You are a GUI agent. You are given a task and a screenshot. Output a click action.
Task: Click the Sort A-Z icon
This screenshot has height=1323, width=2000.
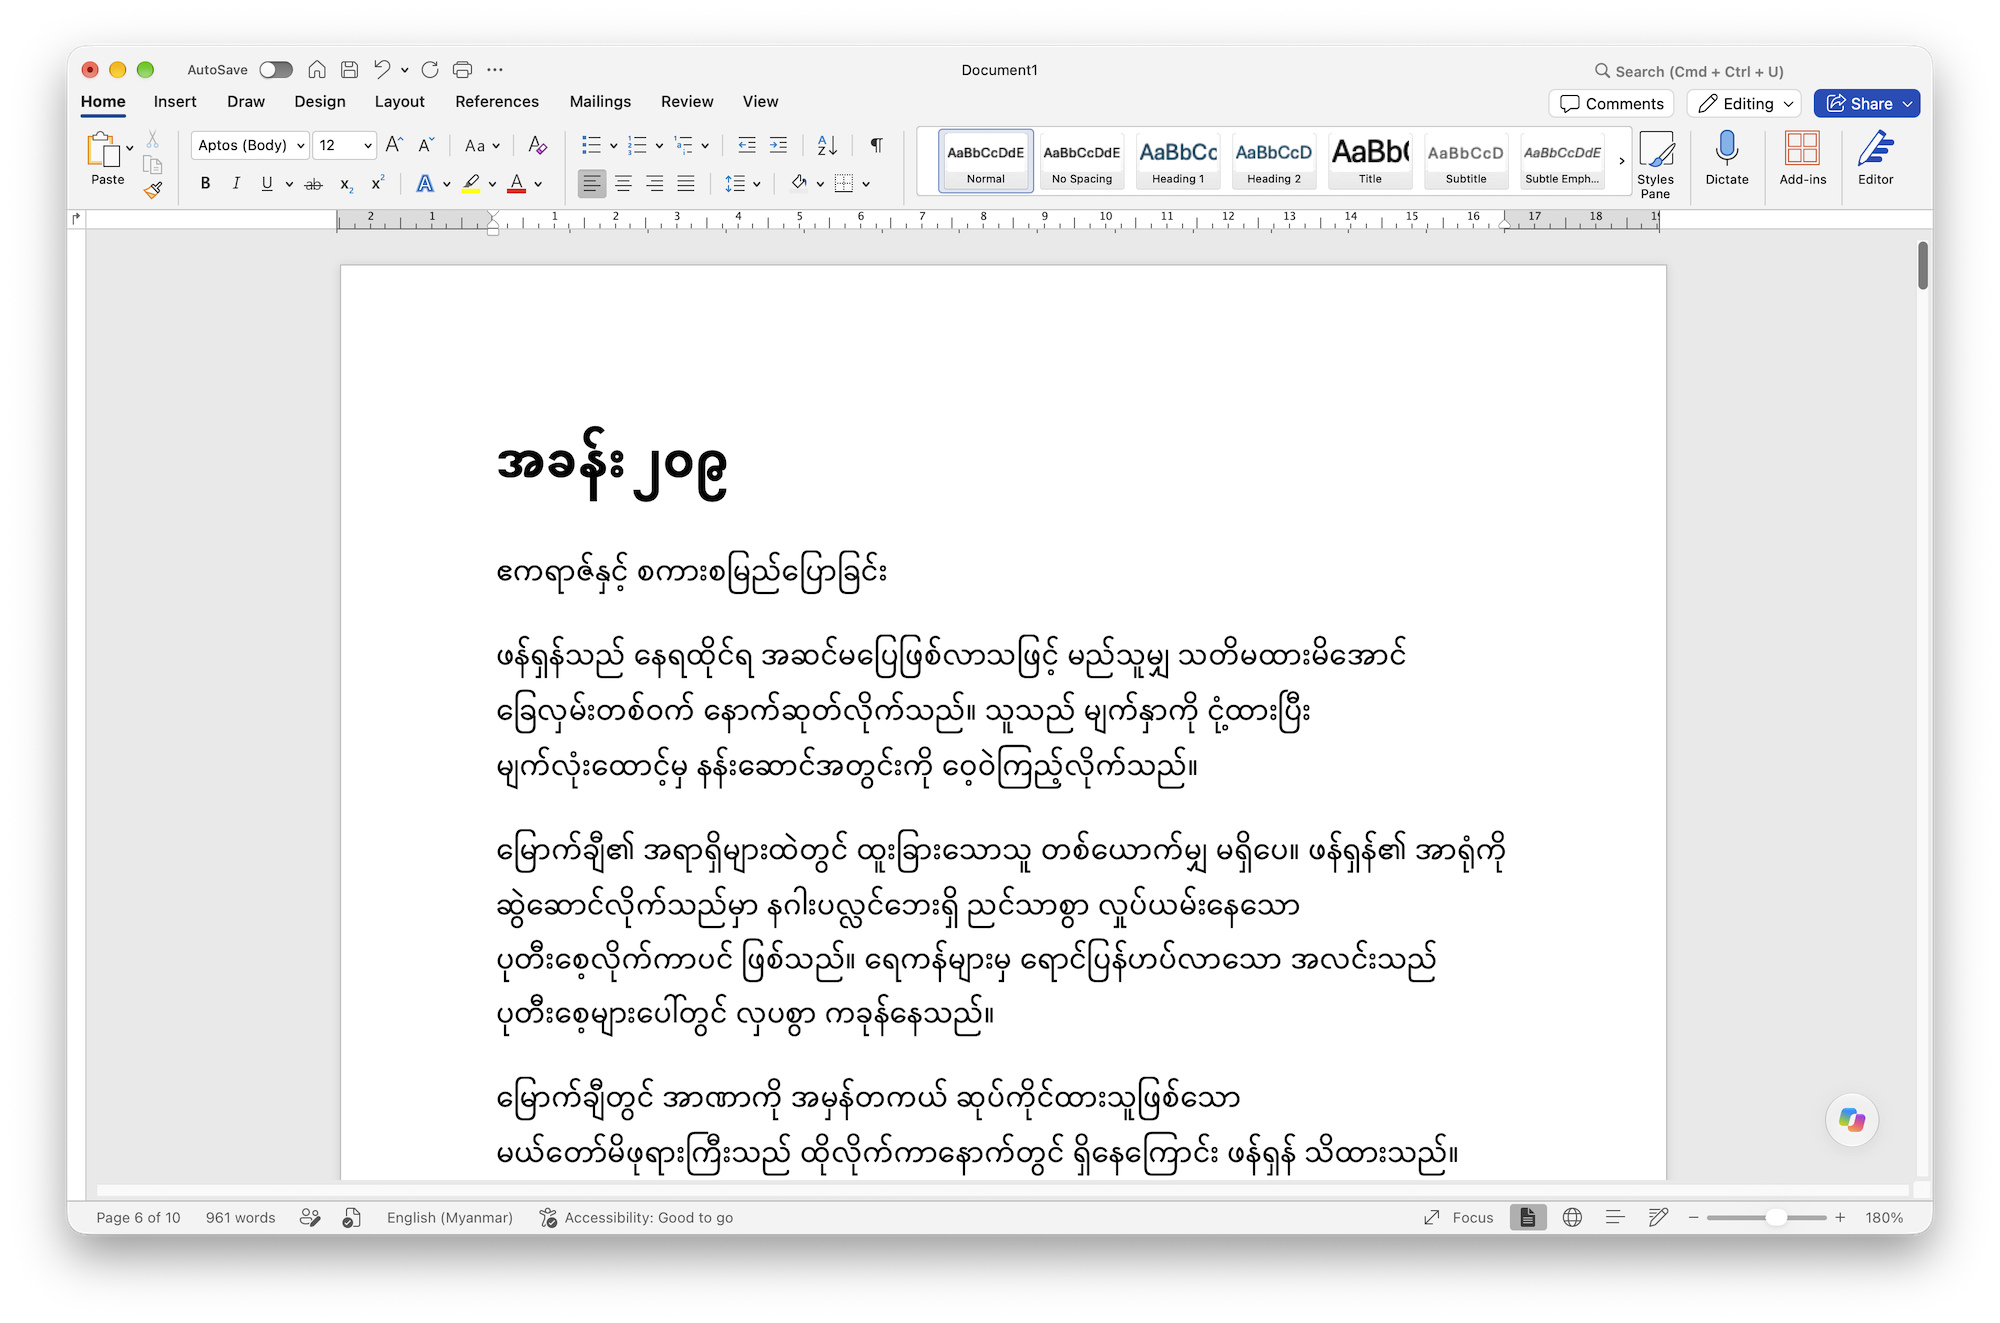tap(827, 145)
